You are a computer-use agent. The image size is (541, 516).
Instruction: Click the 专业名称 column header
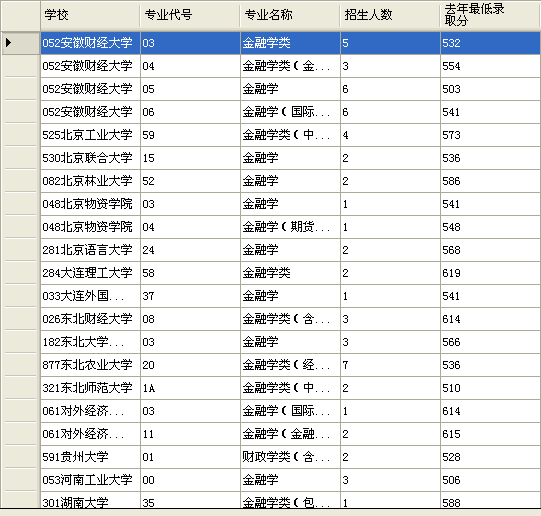[290, 15]
